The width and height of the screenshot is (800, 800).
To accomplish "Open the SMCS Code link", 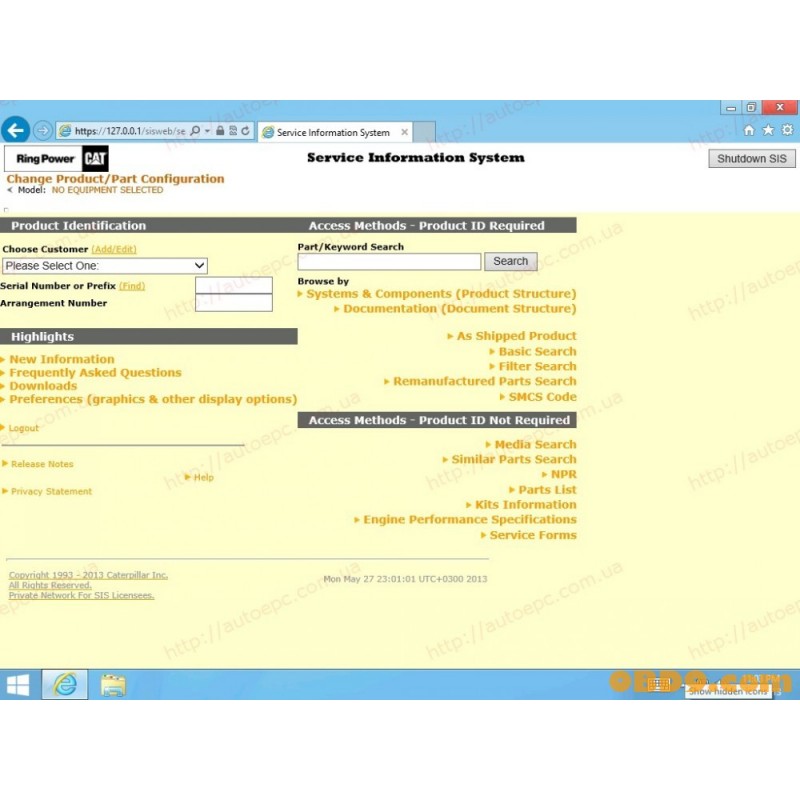I will point(542,396).
